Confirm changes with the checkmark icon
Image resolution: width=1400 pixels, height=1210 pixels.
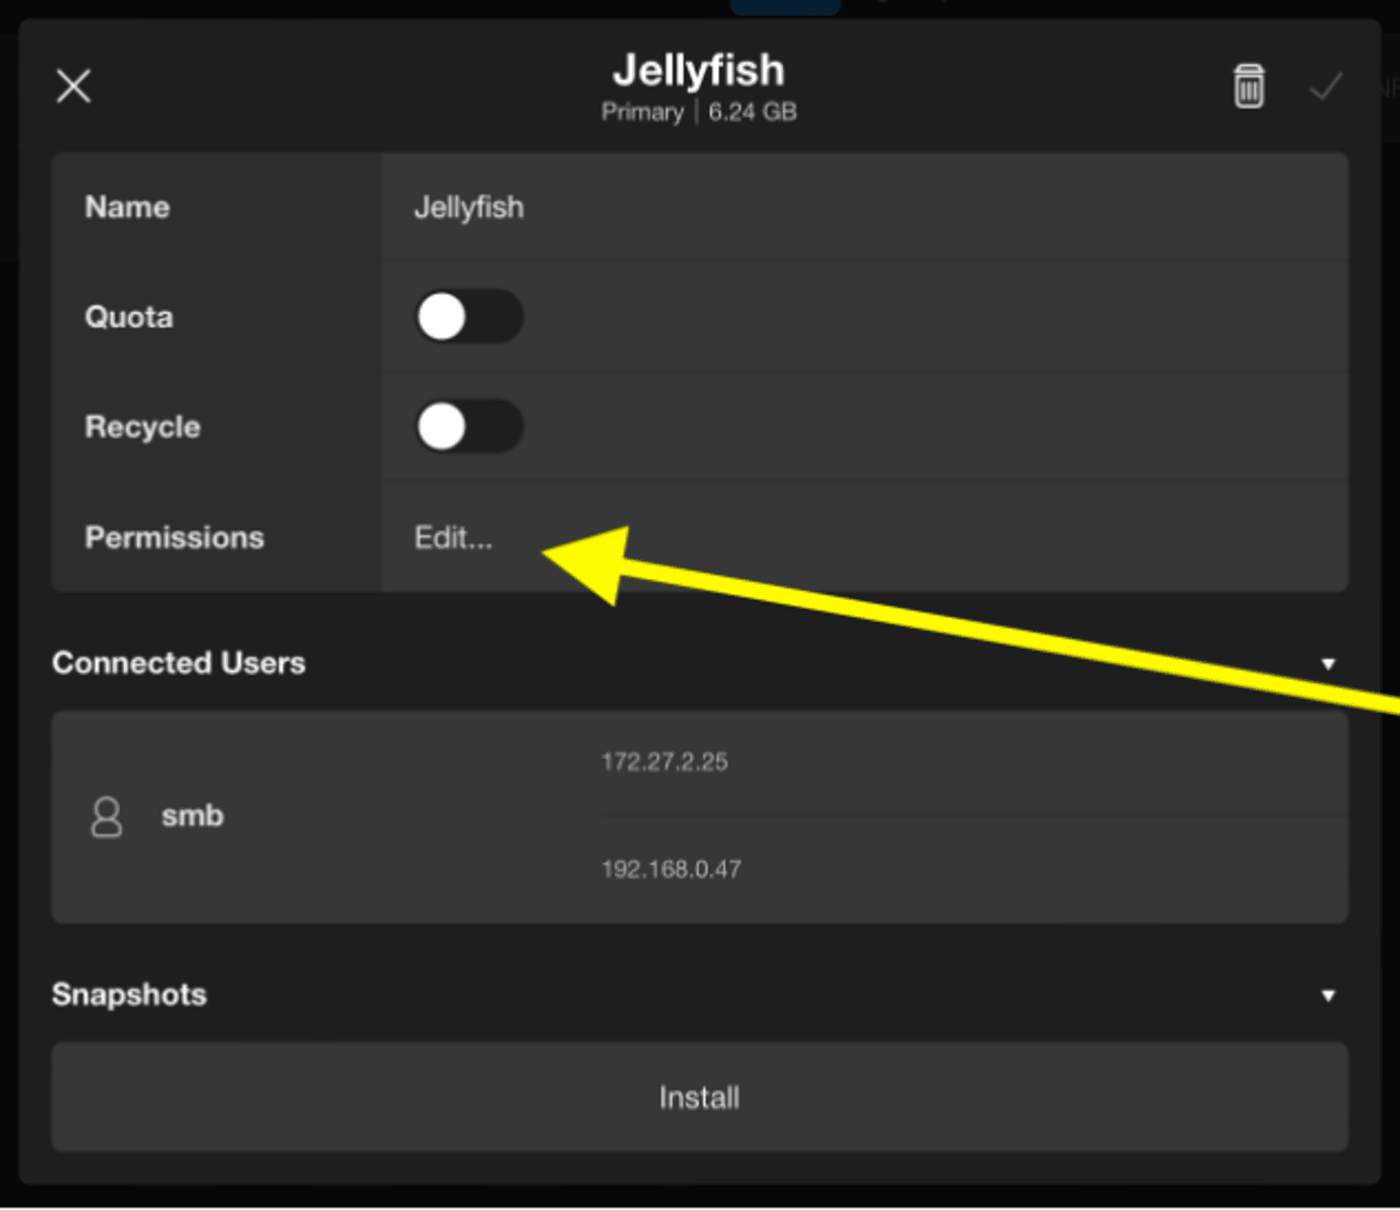[1325, 87]
